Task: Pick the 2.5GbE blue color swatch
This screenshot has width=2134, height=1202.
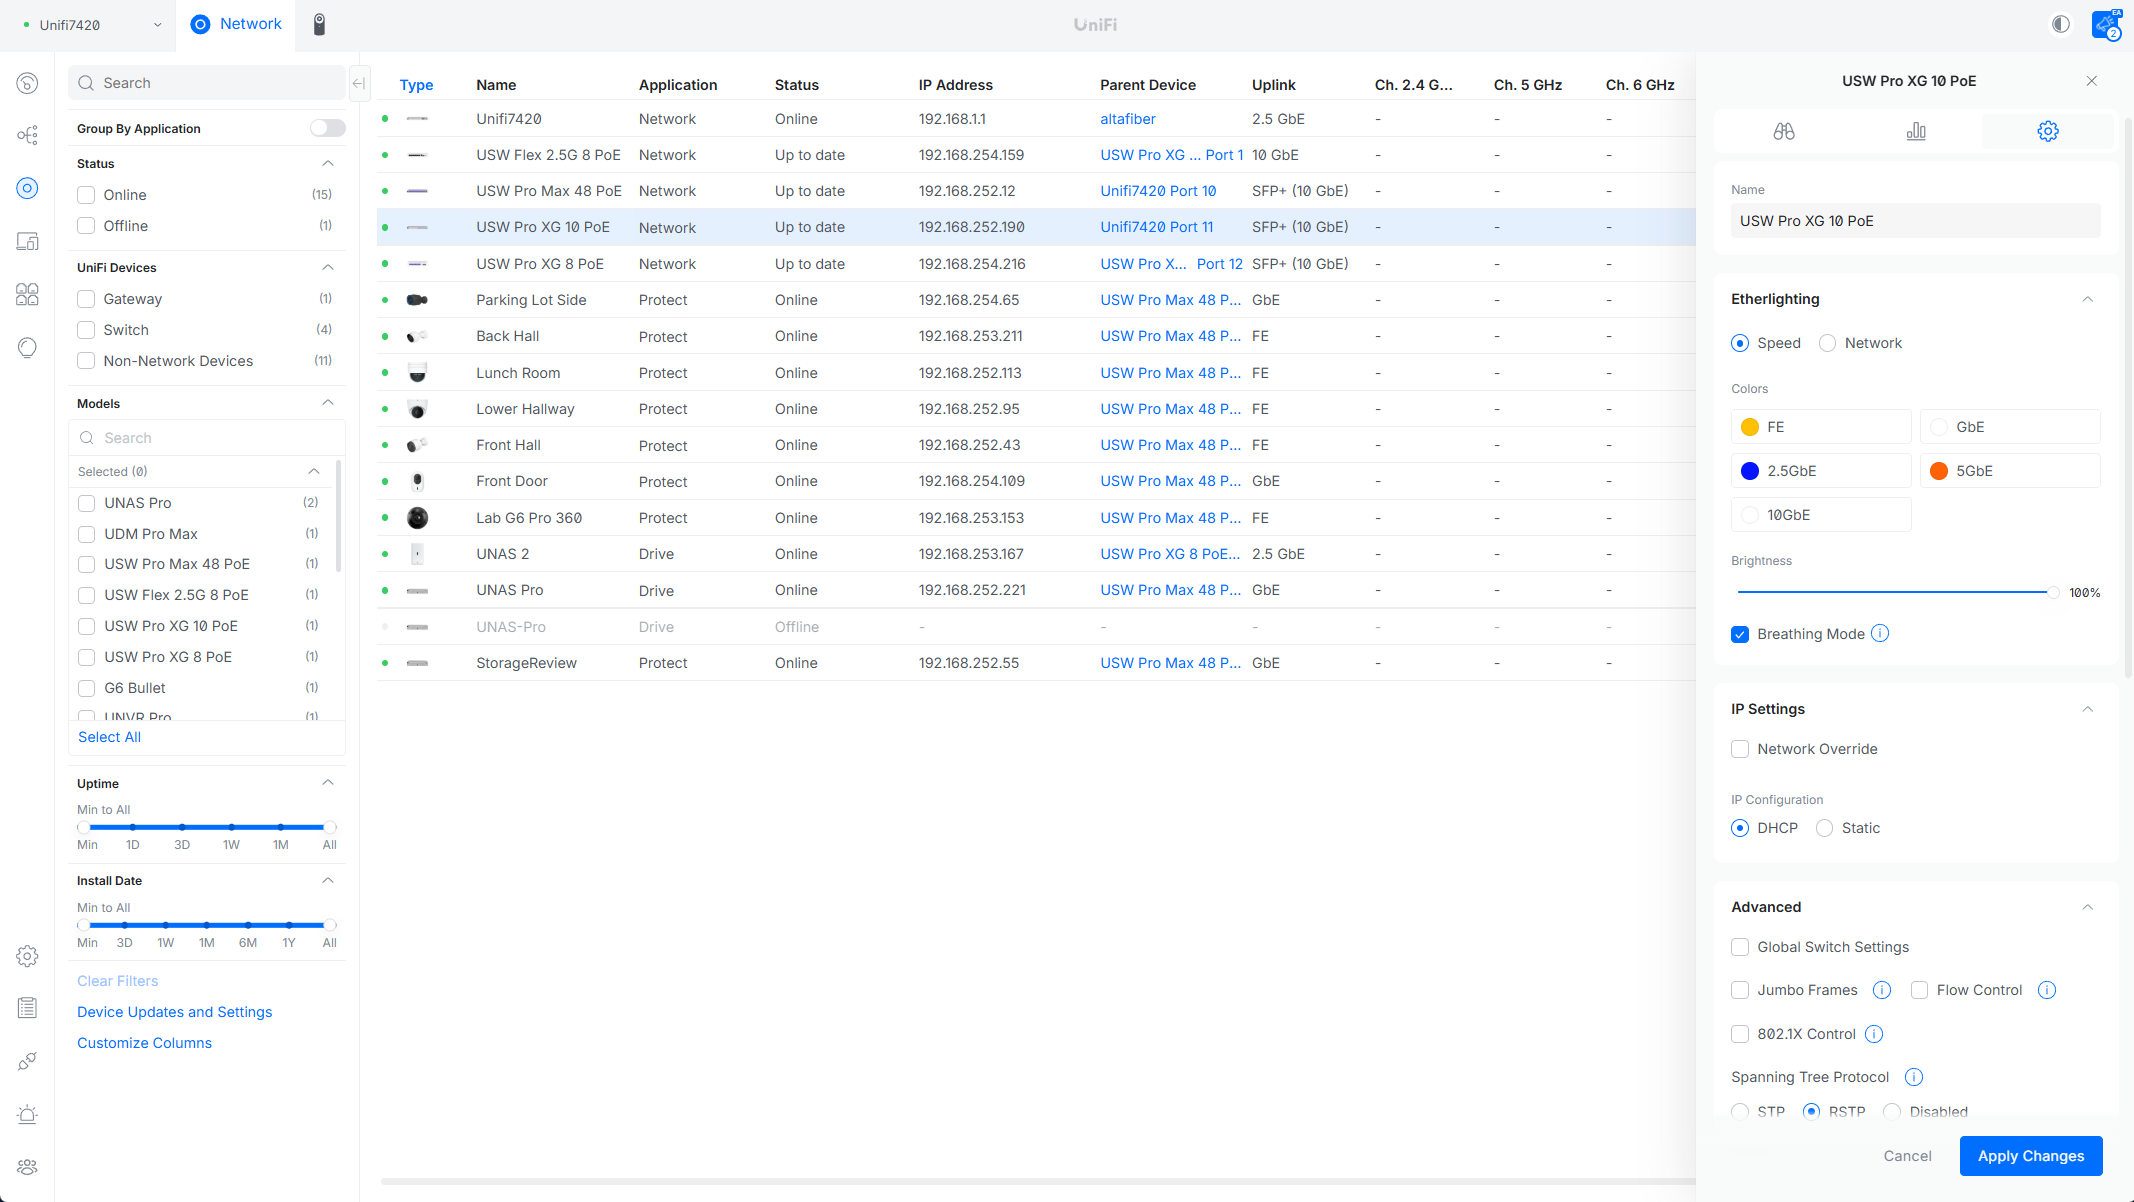Action: (1749, 471)
